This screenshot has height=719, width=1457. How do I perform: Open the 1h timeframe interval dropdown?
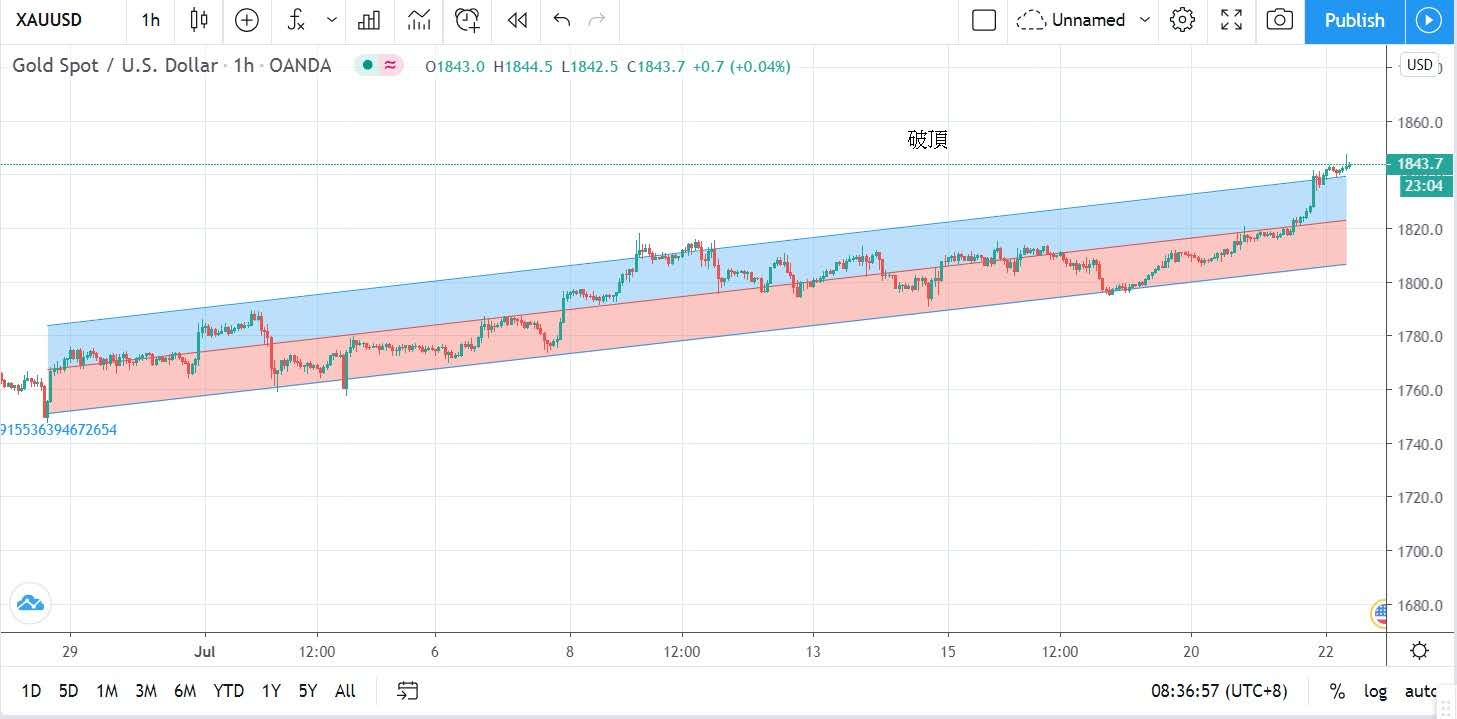150,20
